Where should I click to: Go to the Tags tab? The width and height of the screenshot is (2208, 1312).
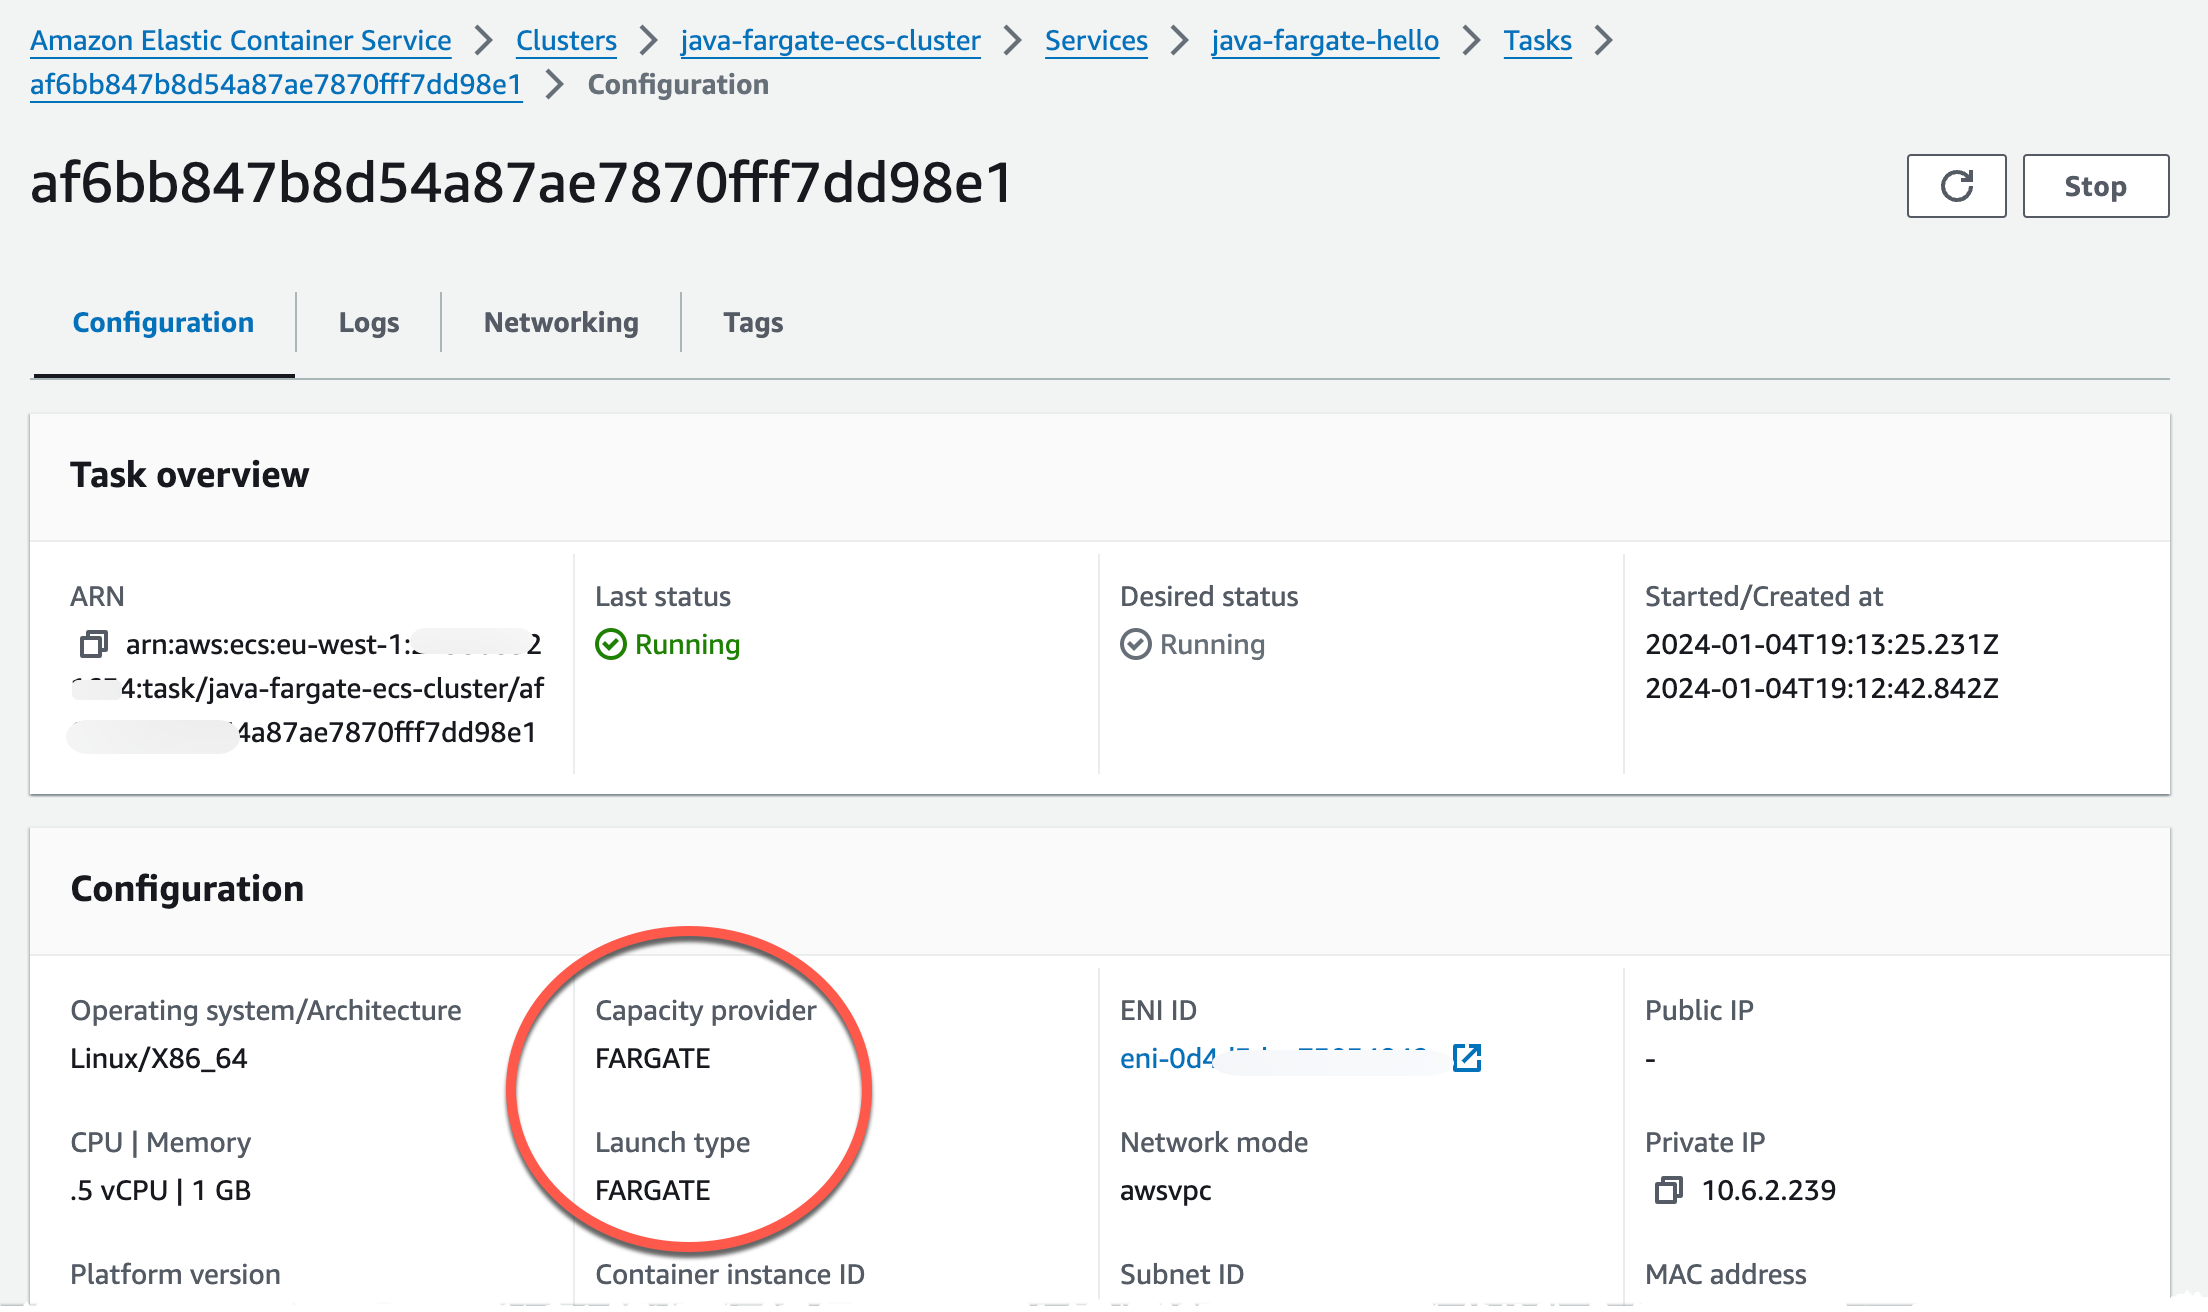point(753,322)
